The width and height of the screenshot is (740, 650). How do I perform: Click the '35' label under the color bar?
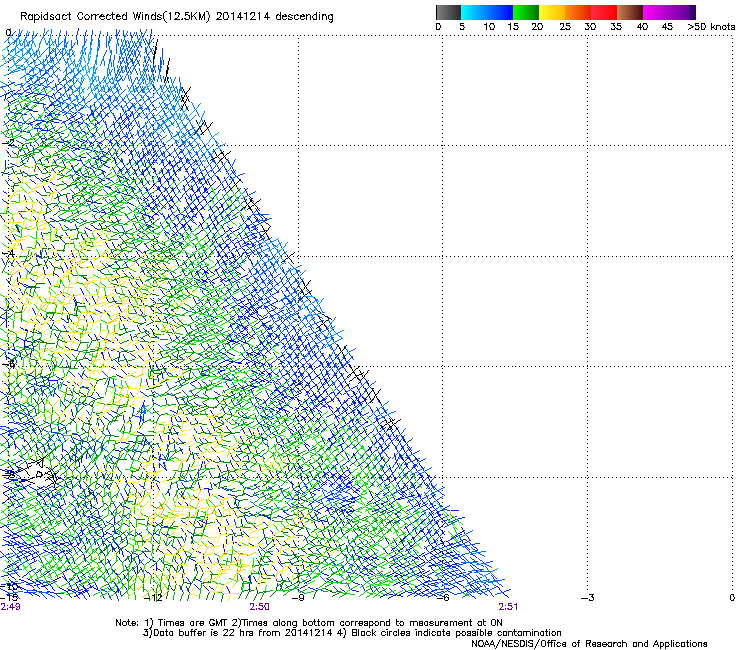click(616, 27)
